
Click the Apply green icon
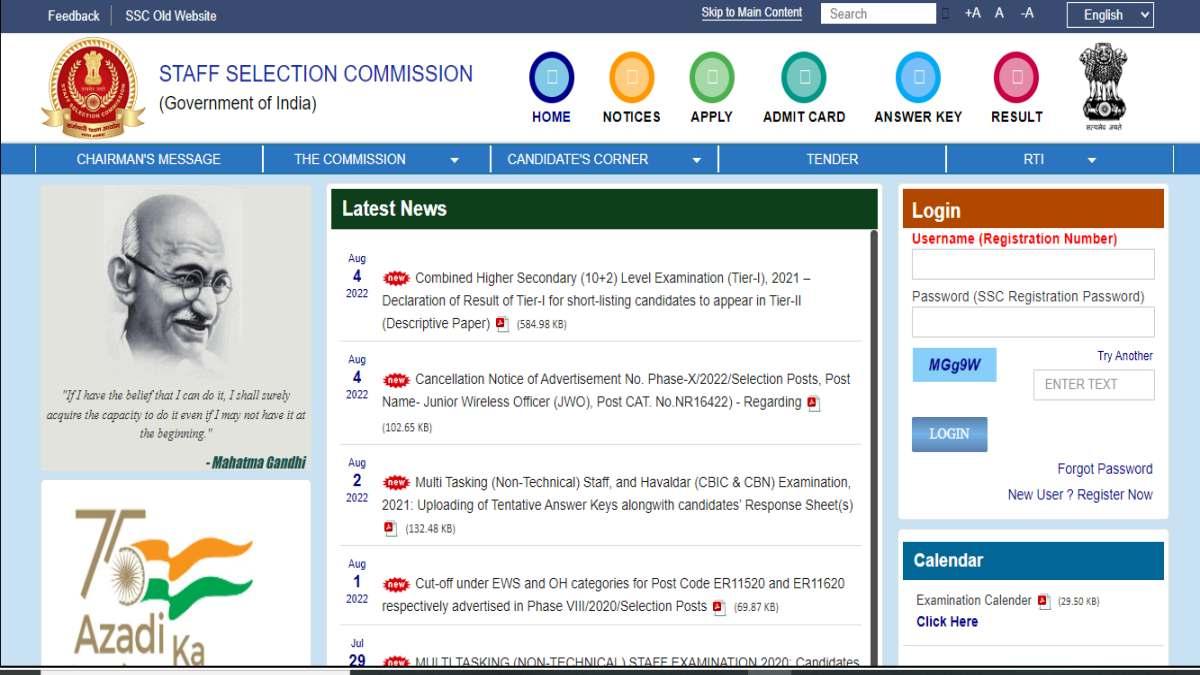[711, 78]
